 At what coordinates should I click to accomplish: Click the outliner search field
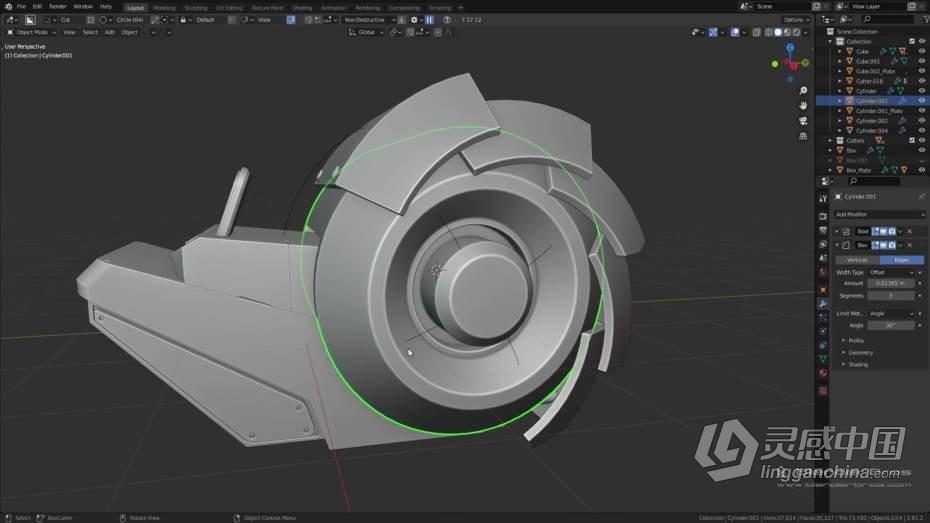pos(888,20)
